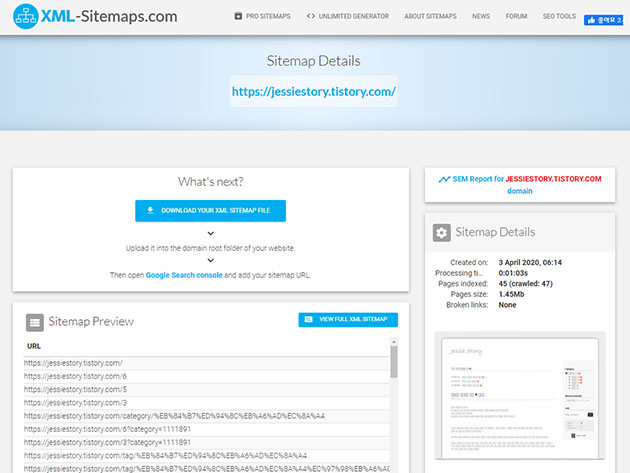Select the /category/%EB%84%B7 URL row
The height and width of the screenshot is (473, 630).
tap(207, 416)
